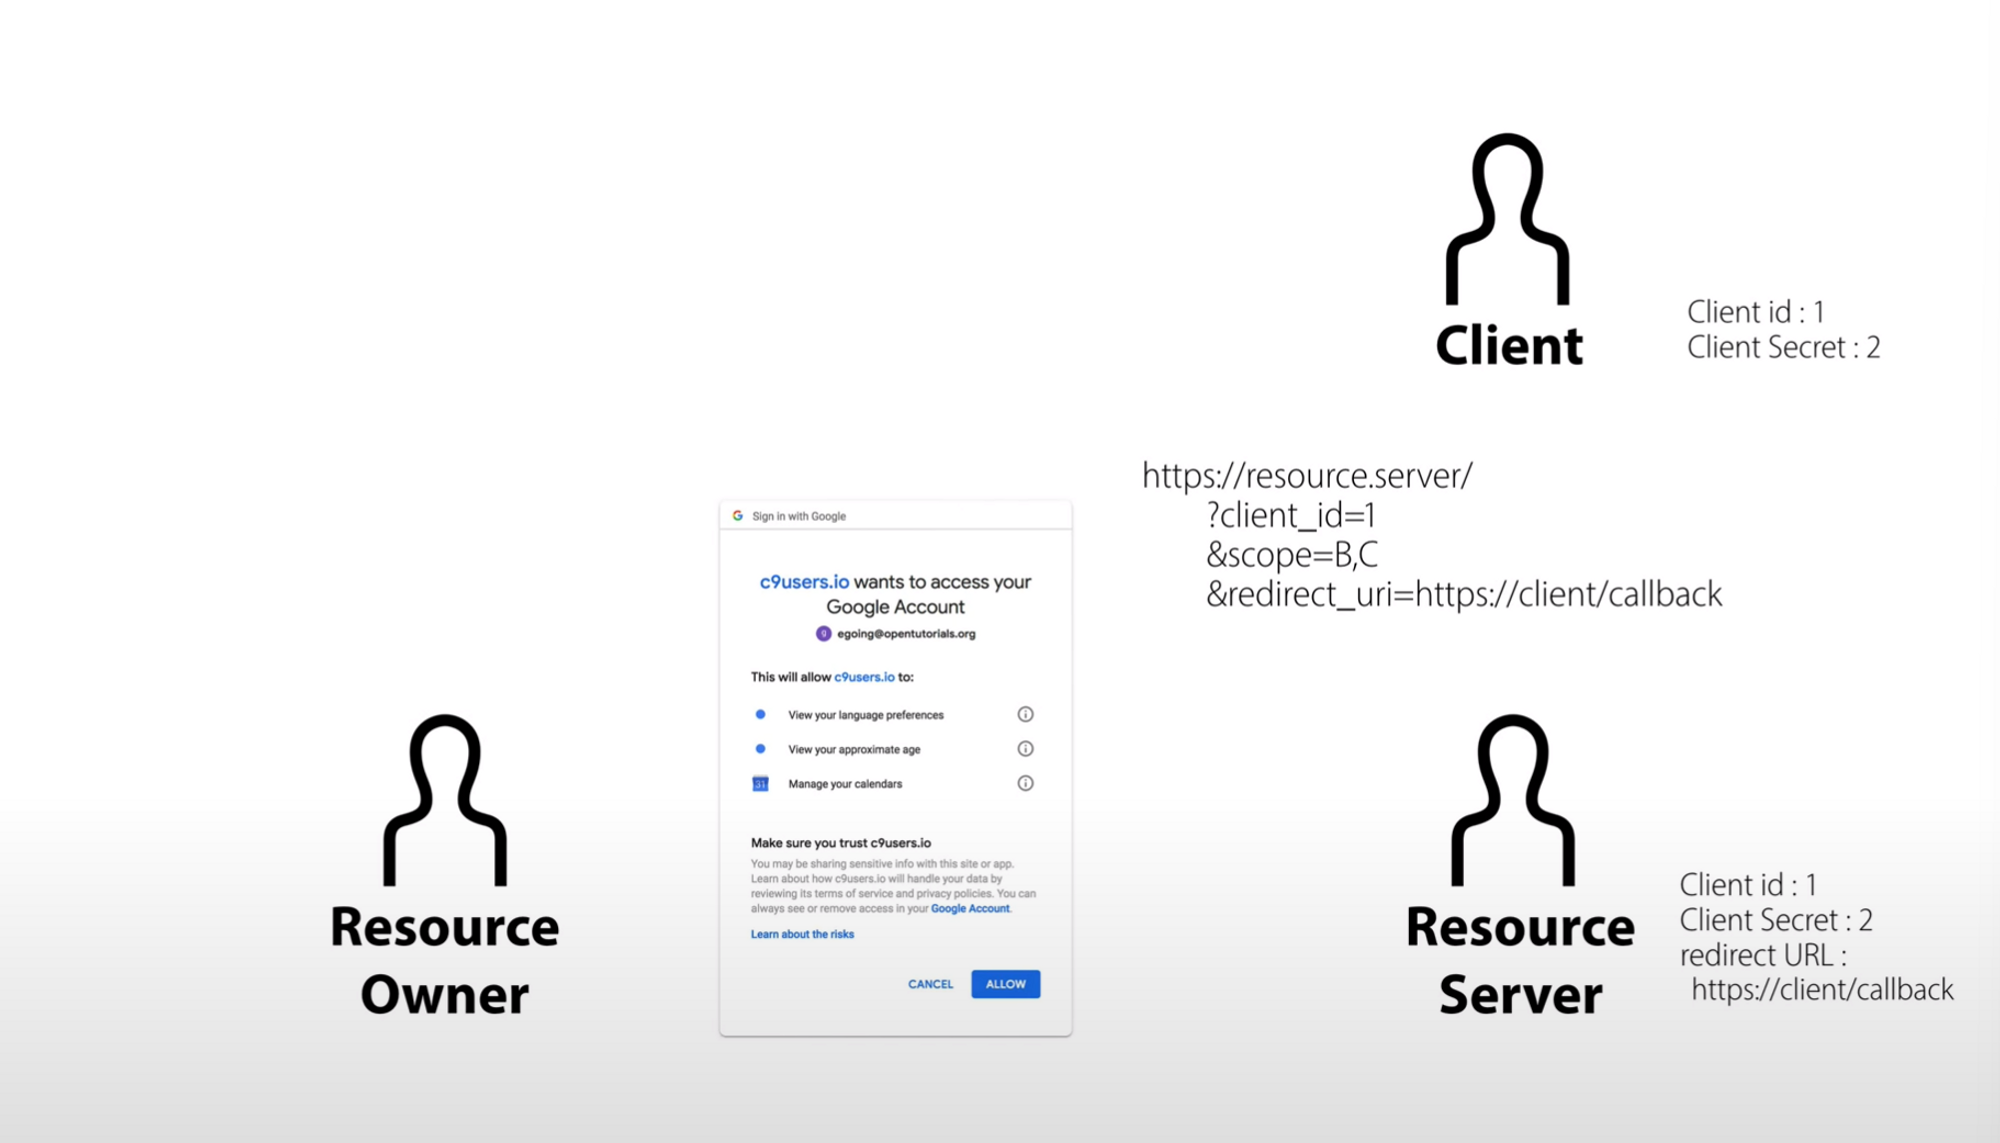The width and height of the screenshot is (2000, 1143).
Task: Click c9users.io link in This will allow line
Action: (x=864, y=677)
